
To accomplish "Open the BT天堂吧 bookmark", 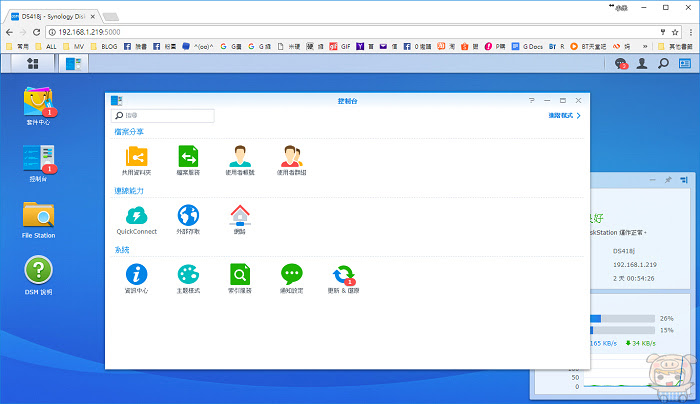I will (588, 46).
